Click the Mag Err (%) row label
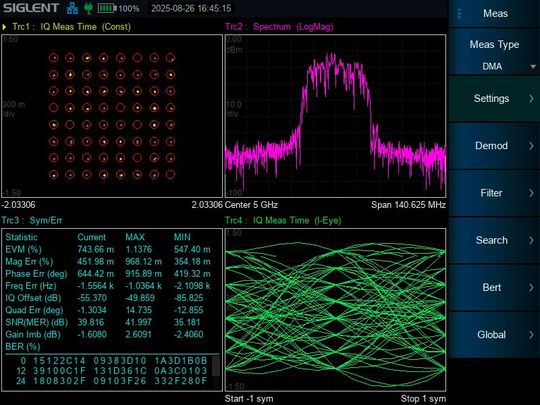540x405 pixels. click(29, 262)
